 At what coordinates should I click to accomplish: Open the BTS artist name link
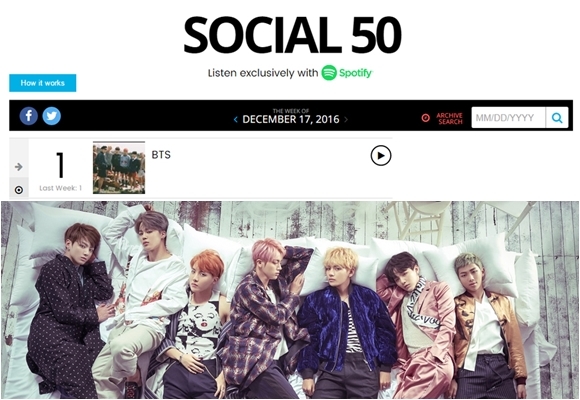[x=161, y=155]
